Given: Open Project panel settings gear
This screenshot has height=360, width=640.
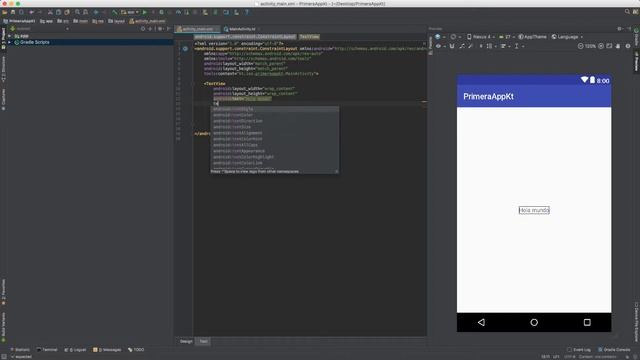Looking at the screenshot, I should tap(160, 29).
